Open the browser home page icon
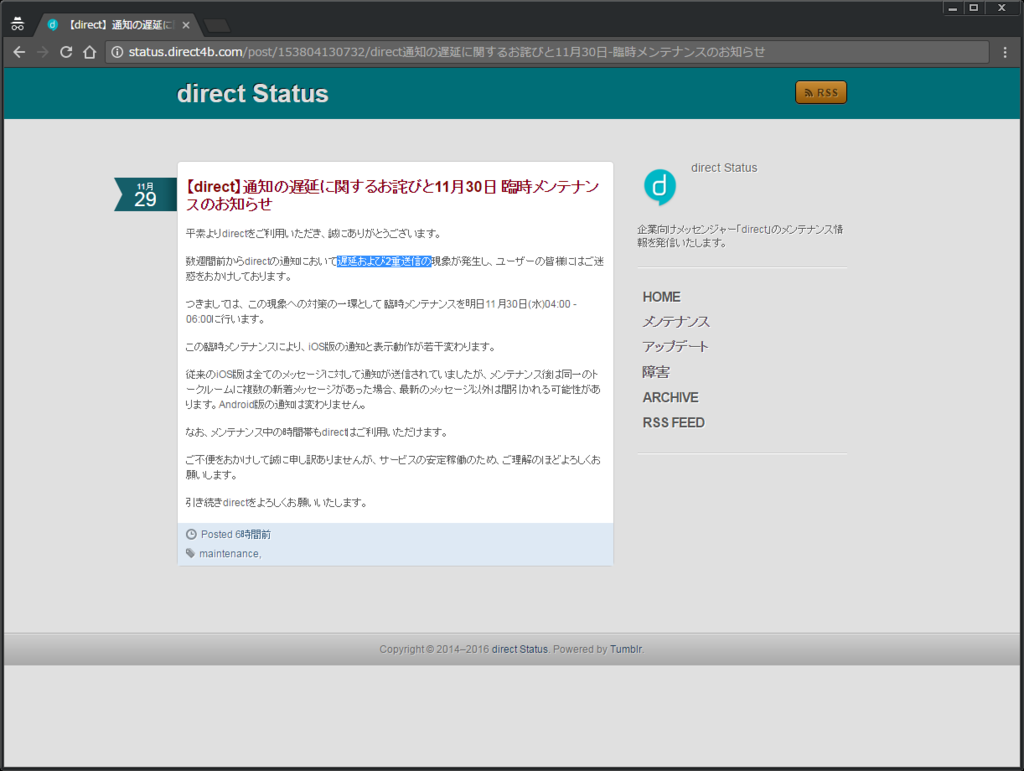1024x771 pixels. pos(89,52)
